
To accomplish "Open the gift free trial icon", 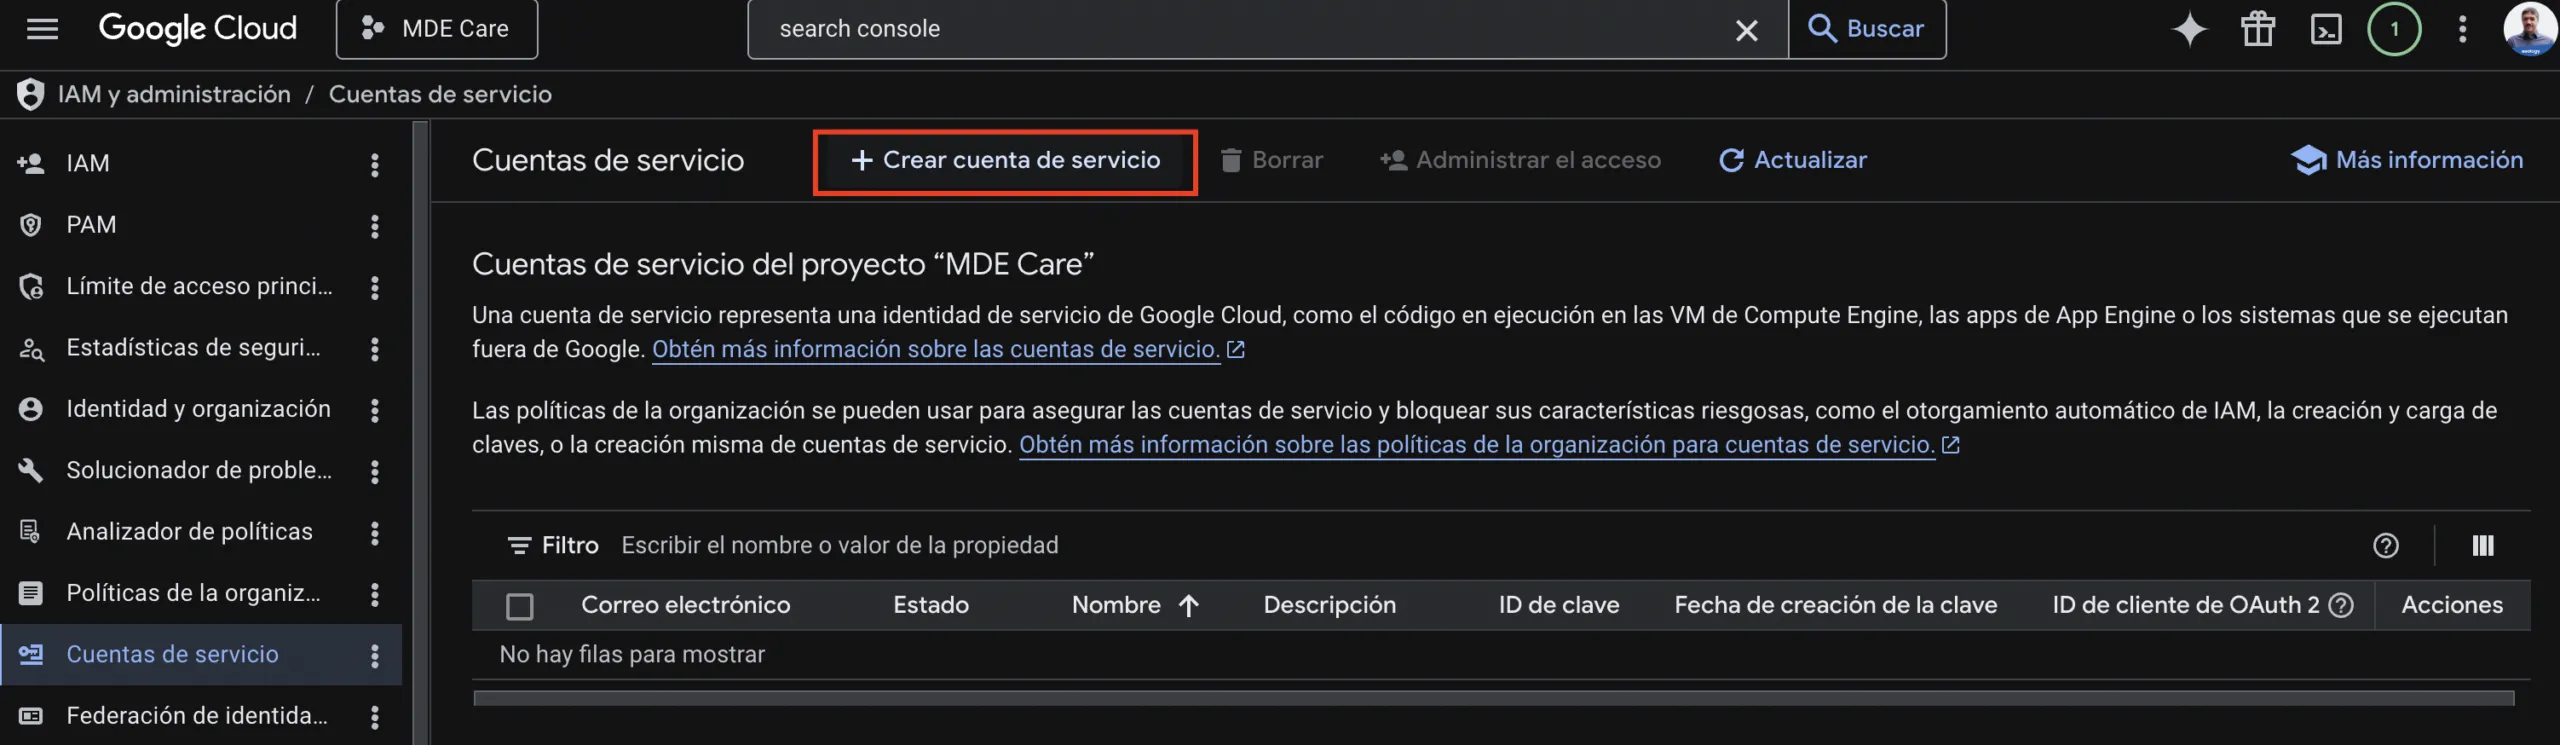I will pyautogui.click(x=2257, y=29).
